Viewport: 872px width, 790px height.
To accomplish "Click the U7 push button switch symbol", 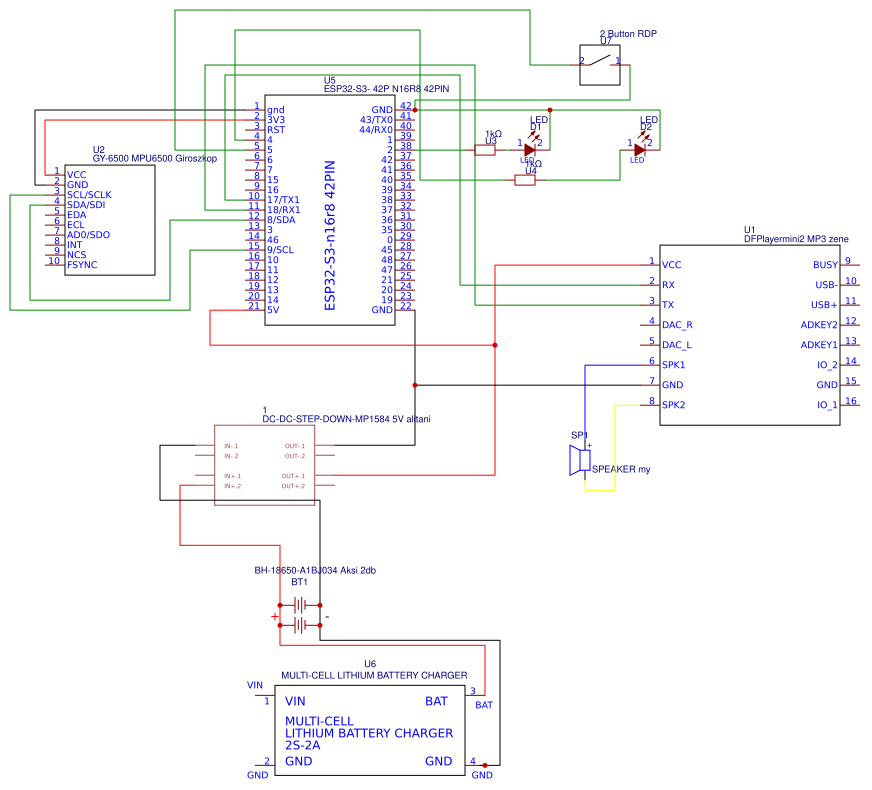I will [600, 65].
